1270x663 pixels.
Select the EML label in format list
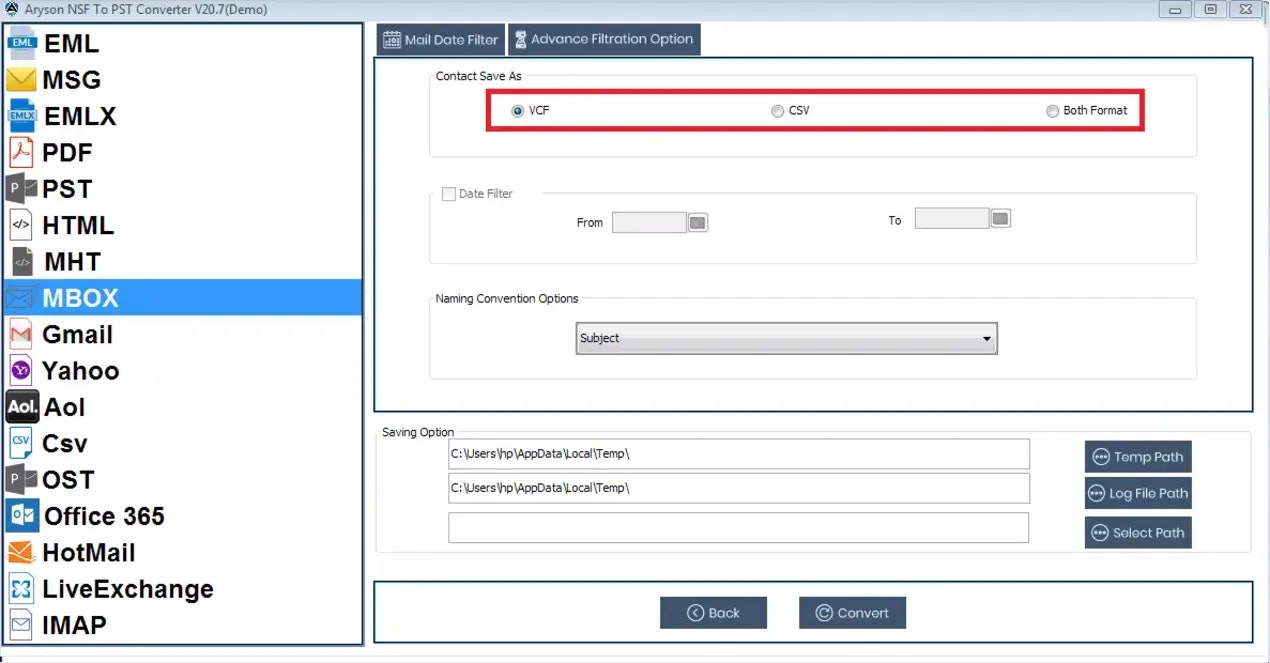[x=72, y=44]
